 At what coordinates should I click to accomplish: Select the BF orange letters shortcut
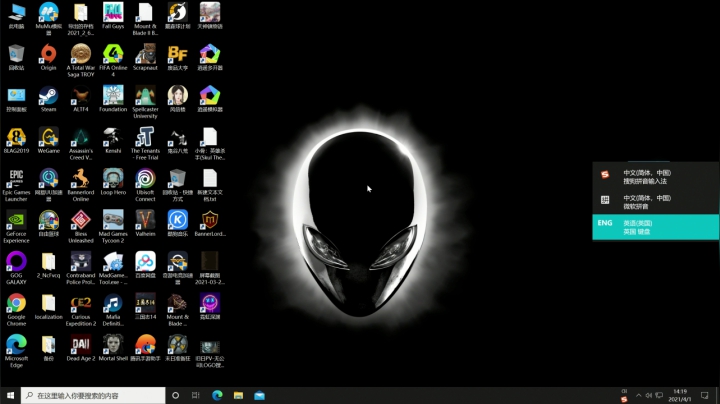pyautogui.click(x=178, y=57)
